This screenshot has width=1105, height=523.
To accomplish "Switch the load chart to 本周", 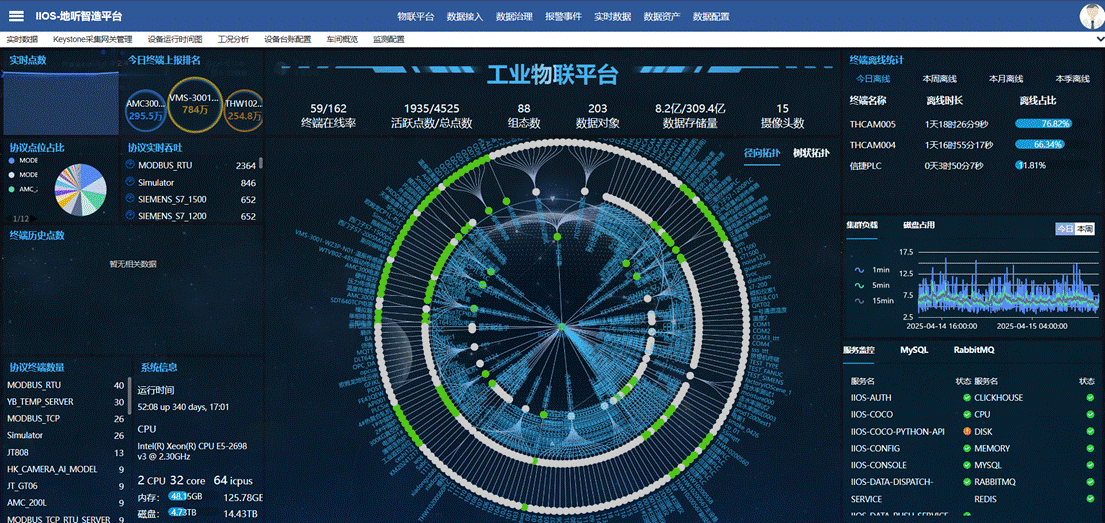I will pos(1085,229).
